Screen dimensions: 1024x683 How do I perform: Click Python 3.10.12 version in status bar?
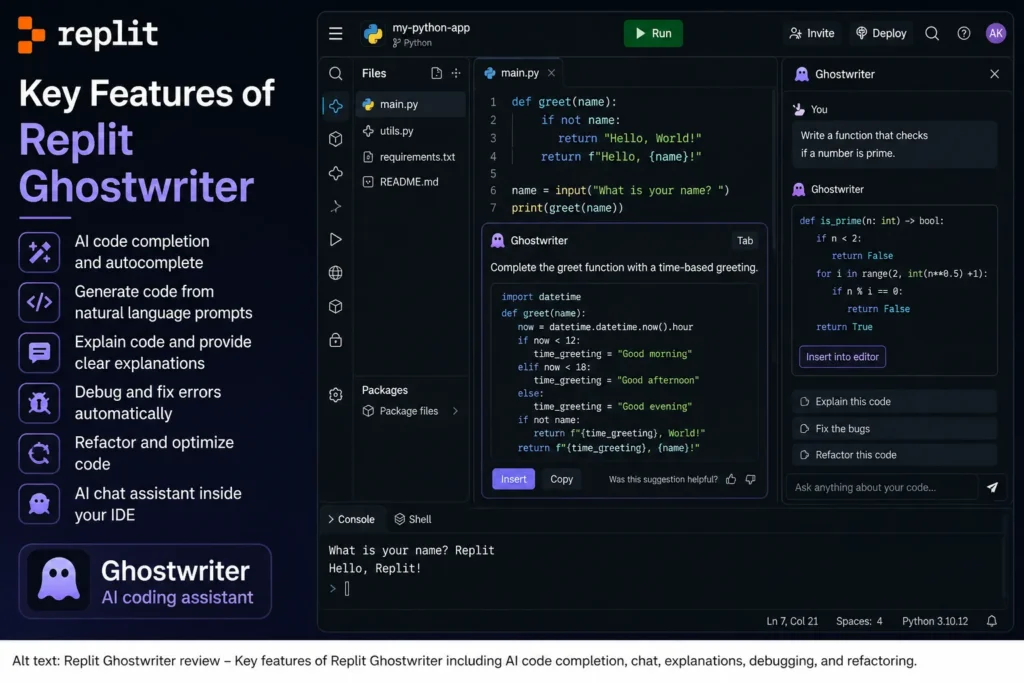tap(935, 621)
